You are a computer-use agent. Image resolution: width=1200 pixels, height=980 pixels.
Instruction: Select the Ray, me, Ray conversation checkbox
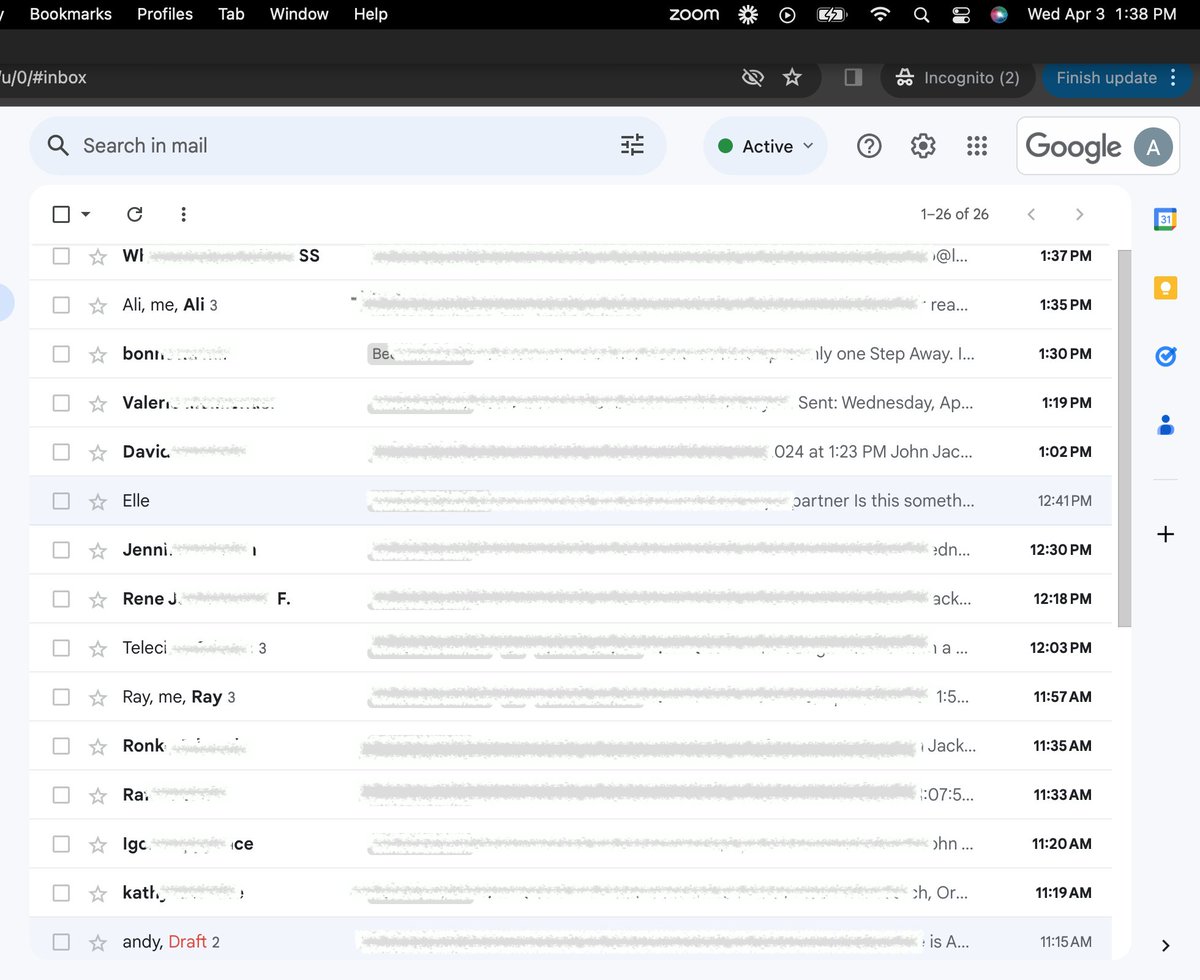pos(61,697)
